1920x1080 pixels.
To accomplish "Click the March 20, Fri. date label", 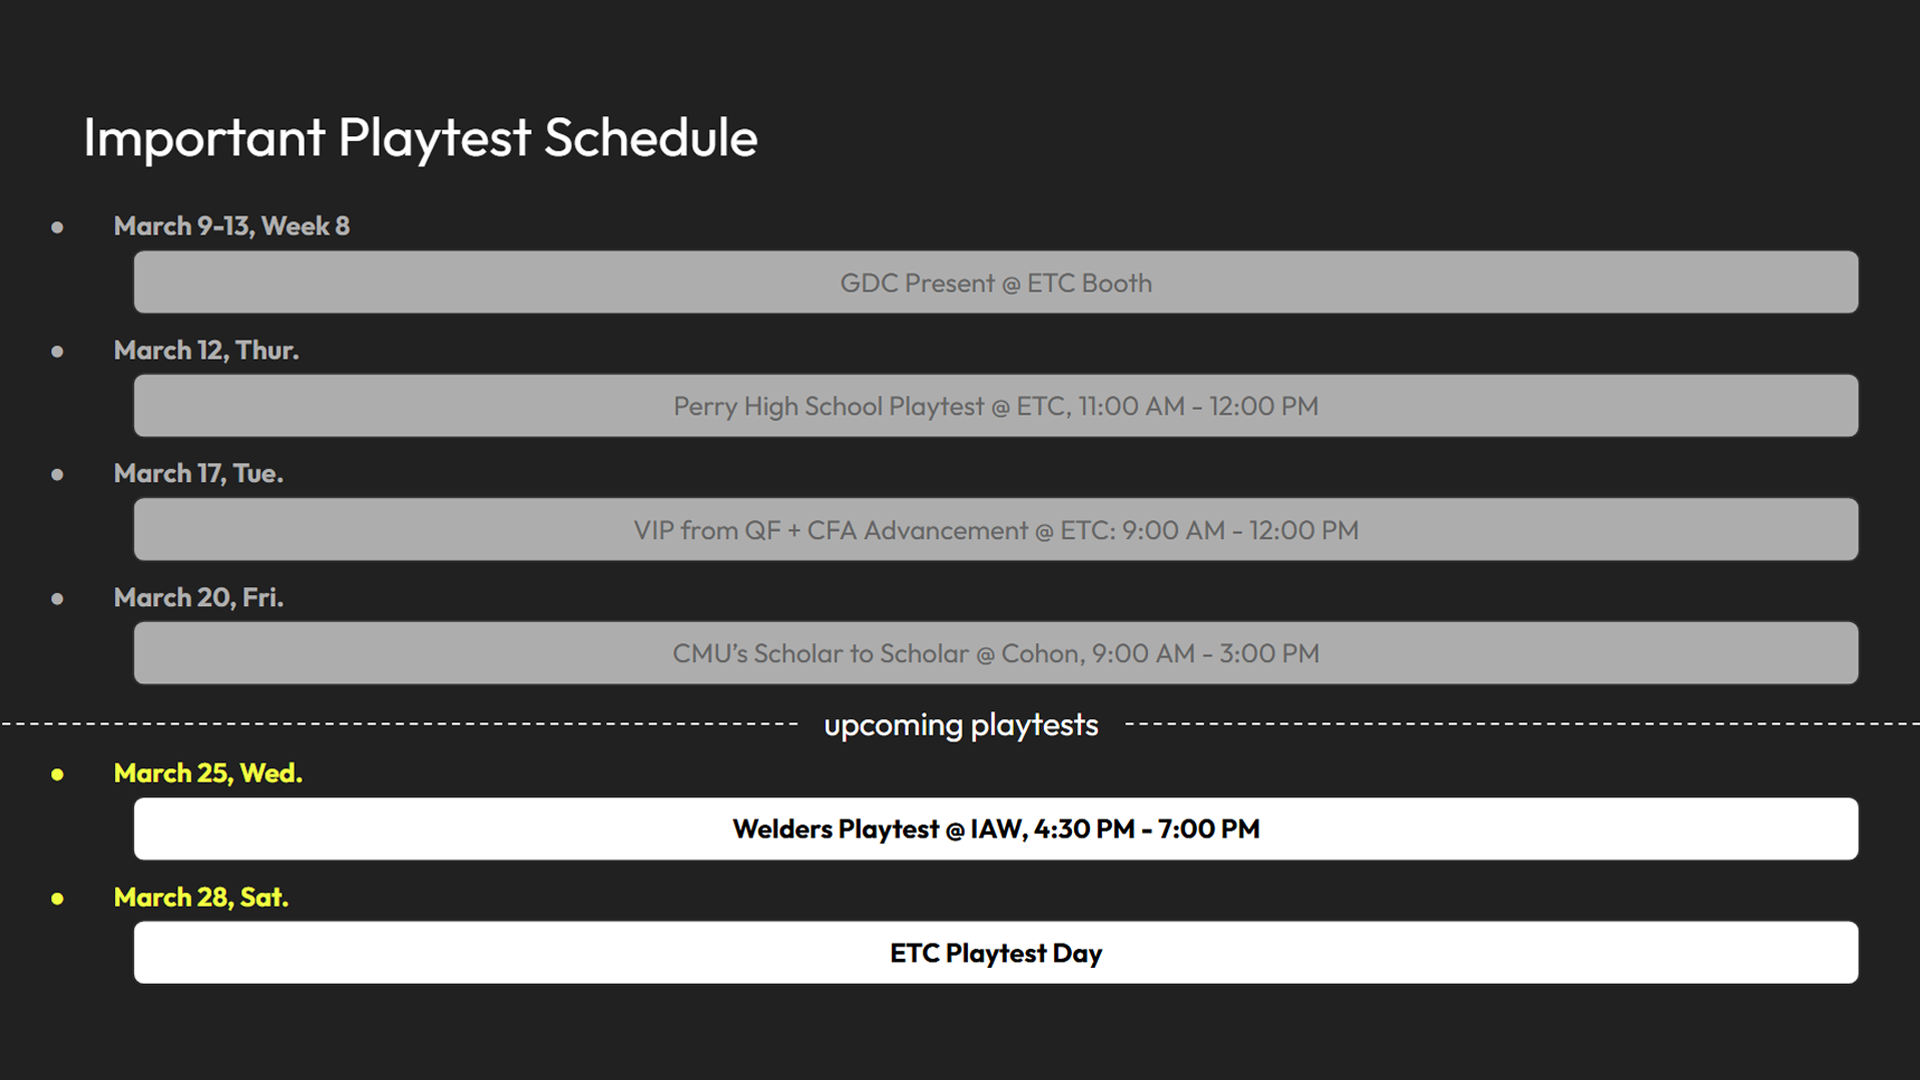I will point(198,598).
